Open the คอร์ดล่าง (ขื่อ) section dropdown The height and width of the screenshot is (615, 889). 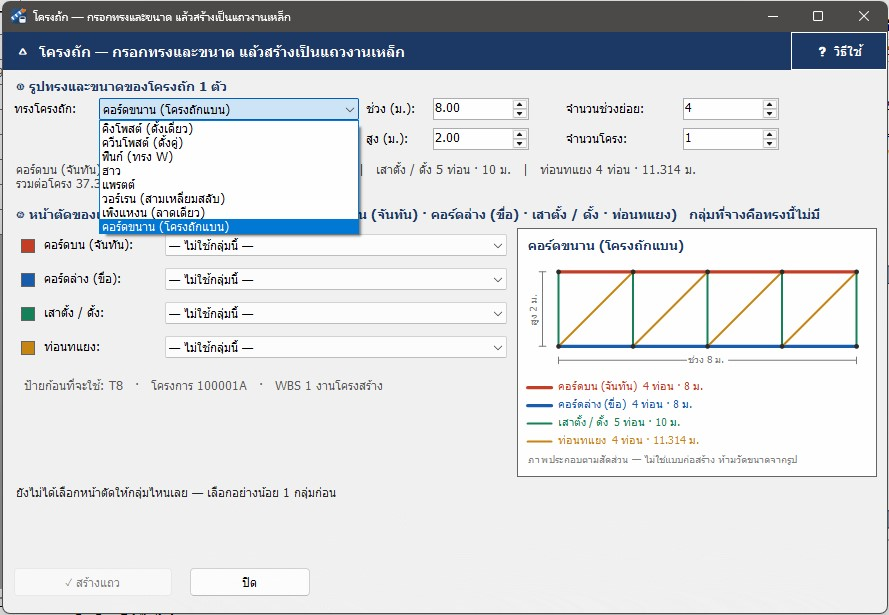click(336, 279)
